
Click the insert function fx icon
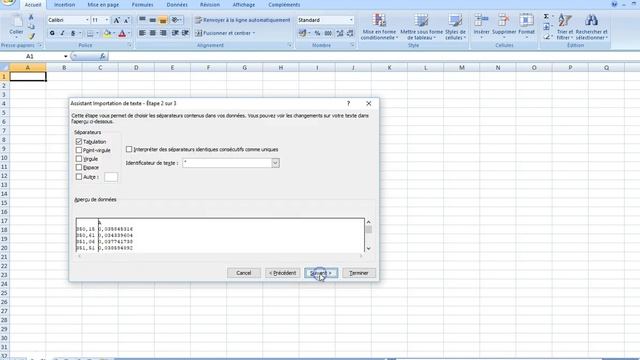[x=102, y=56]
